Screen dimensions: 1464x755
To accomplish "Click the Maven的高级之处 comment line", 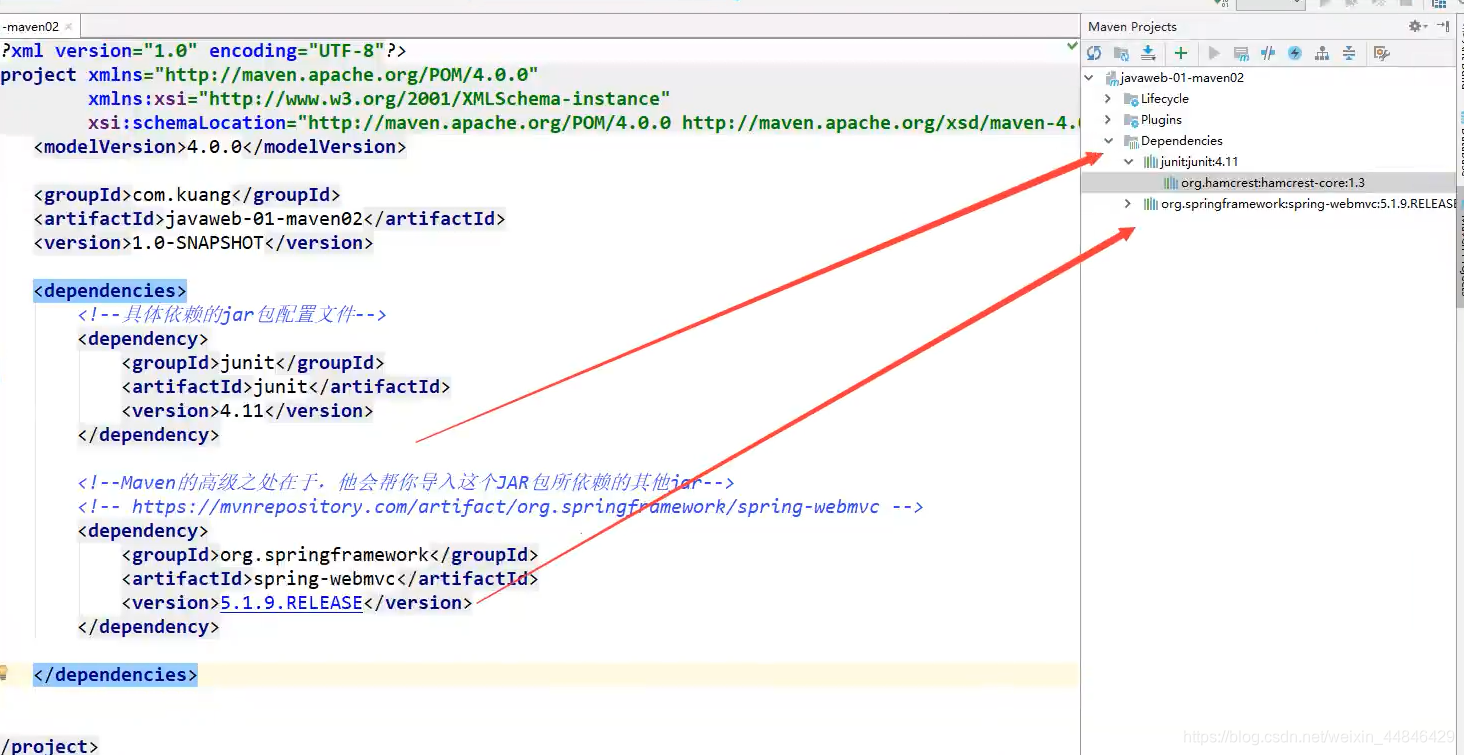I will click(x=406, y=483).
